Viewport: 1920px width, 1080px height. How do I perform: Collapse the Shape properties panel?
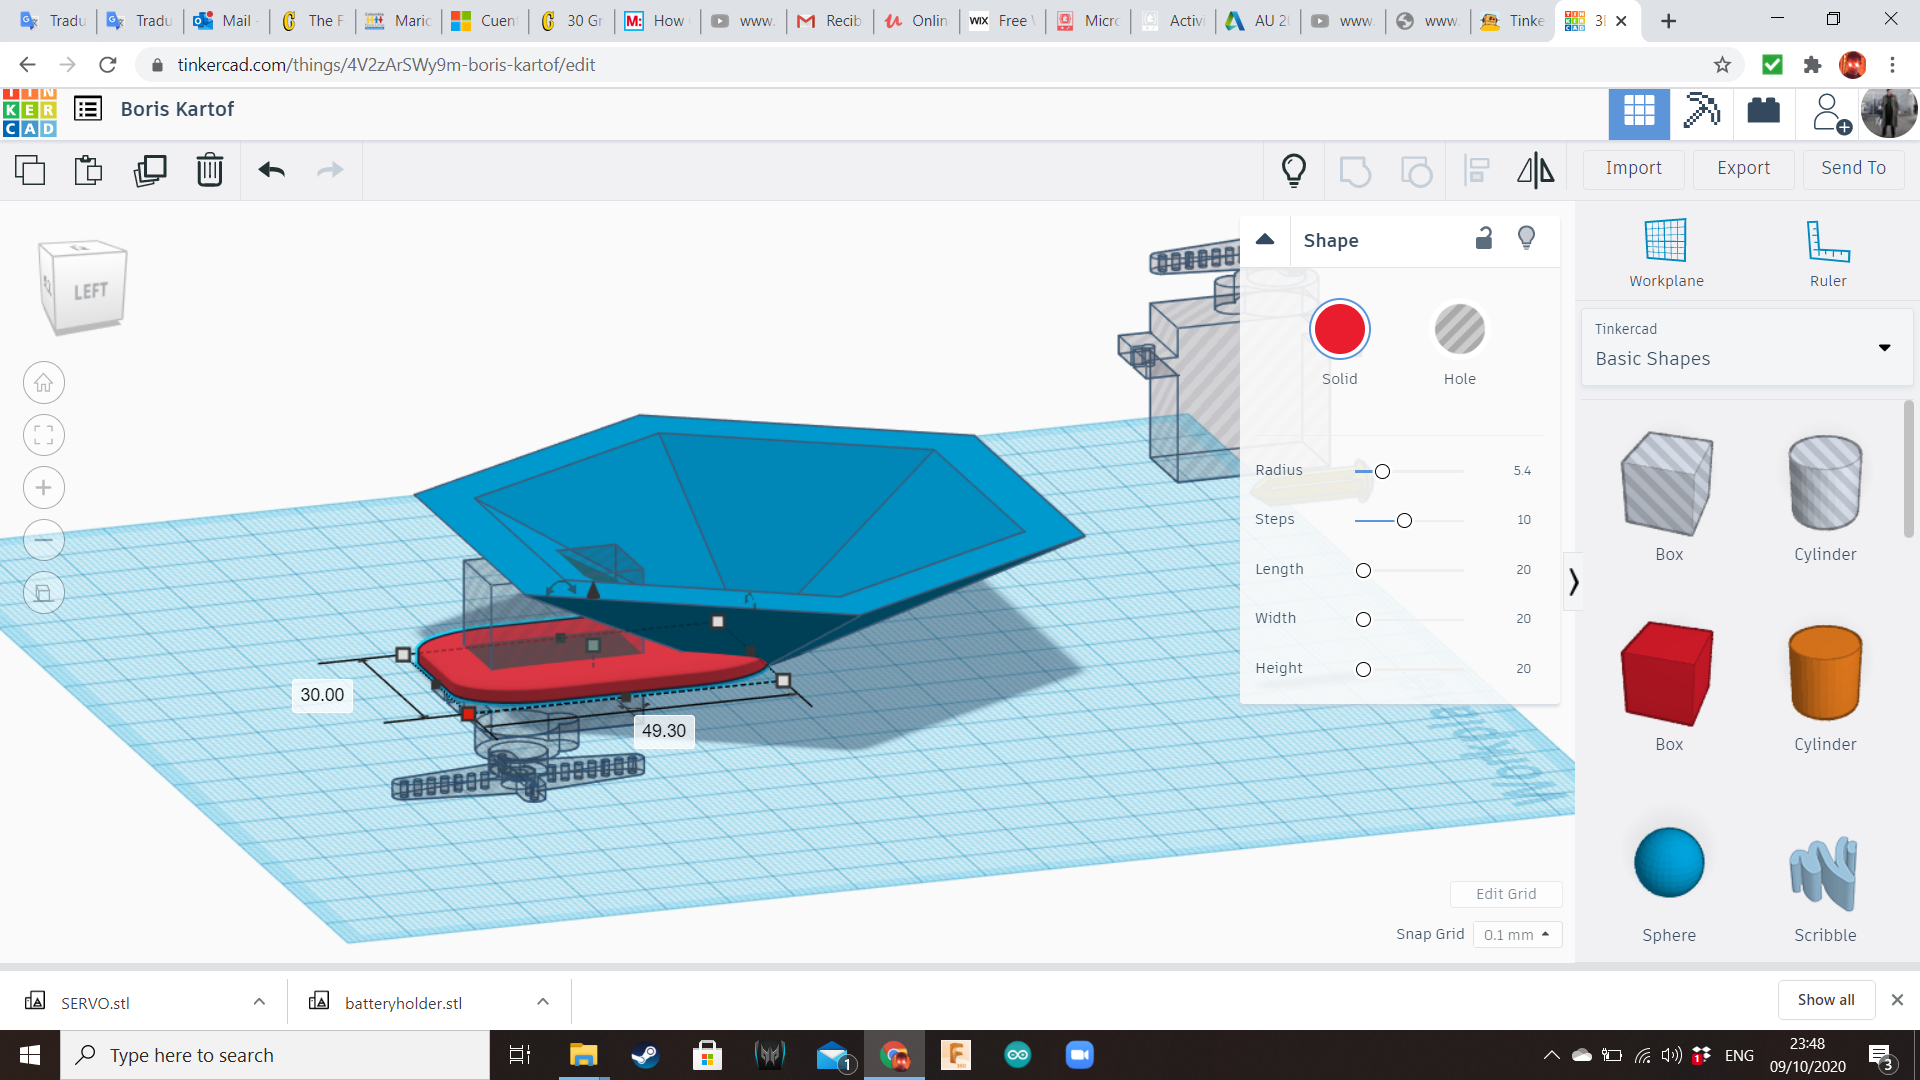point(1265,239)
